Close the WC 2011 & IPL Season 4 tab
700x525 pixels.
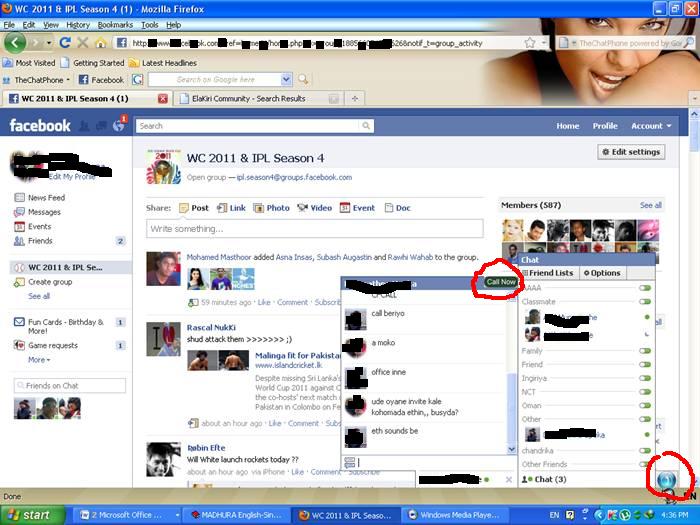click(163, 99)
